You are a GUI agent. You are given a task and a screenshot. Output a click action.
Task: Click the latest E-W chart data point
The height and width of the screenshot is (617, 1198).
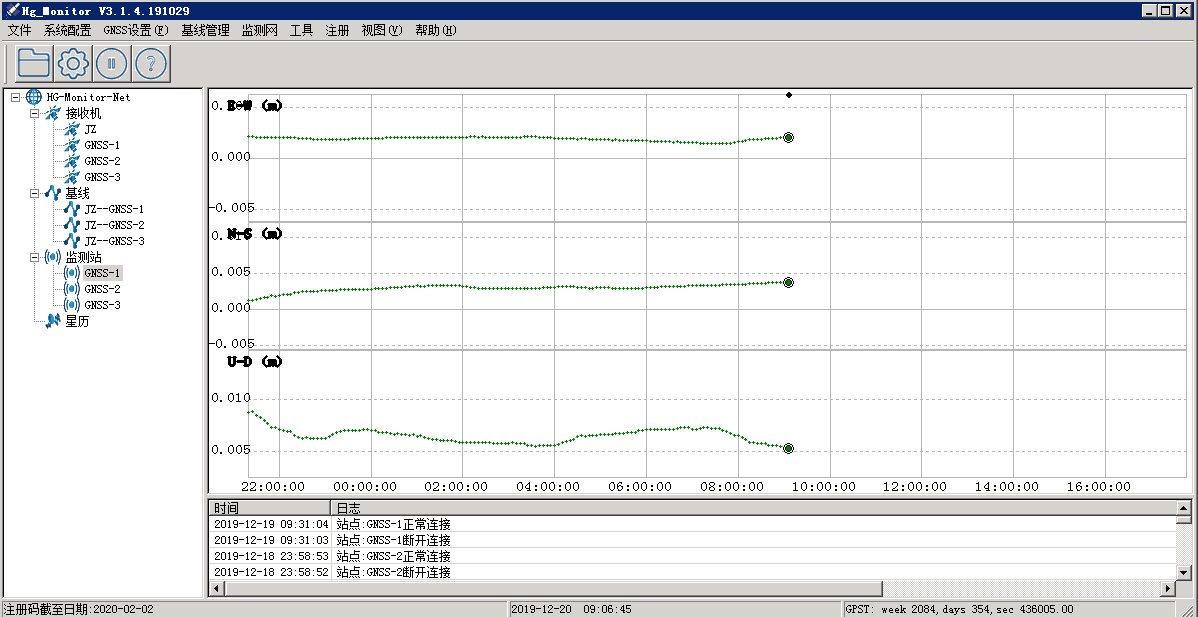point(789,137)
